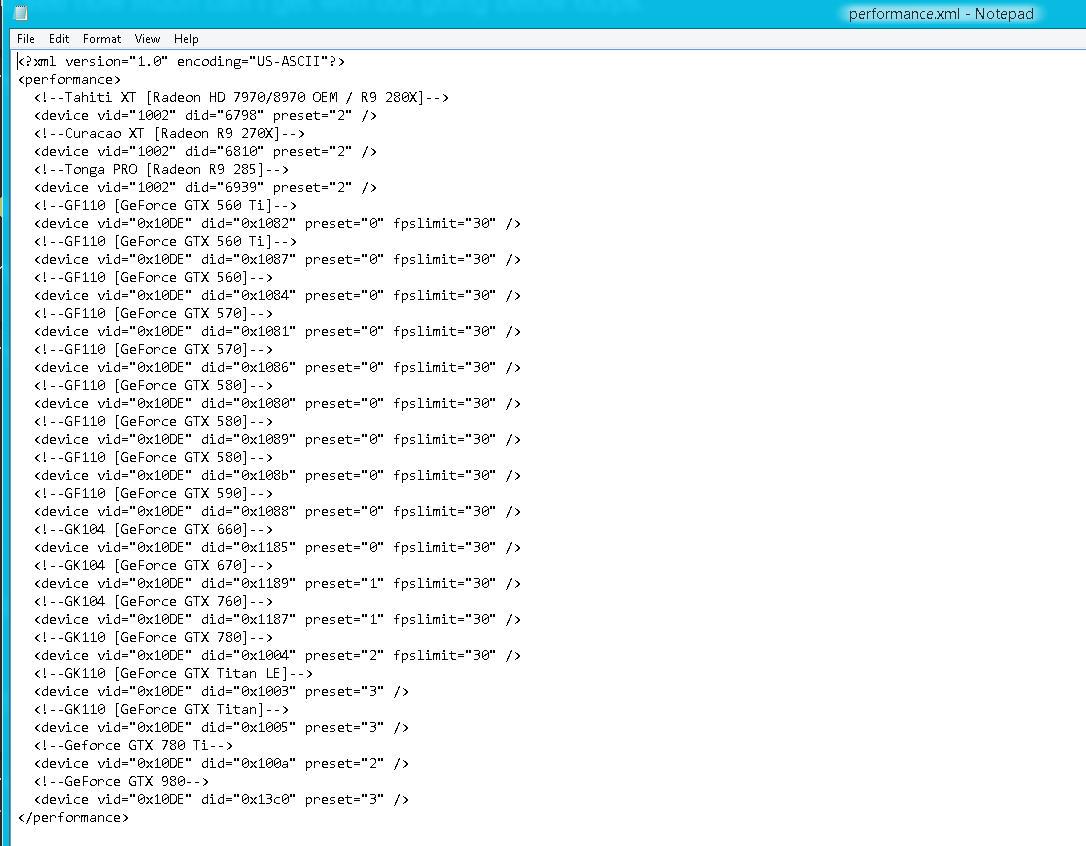Click the GK110 GeForce GTX Titan] comment
Image resolution: width=1086 pixels, height=846 pixels.
161,710
